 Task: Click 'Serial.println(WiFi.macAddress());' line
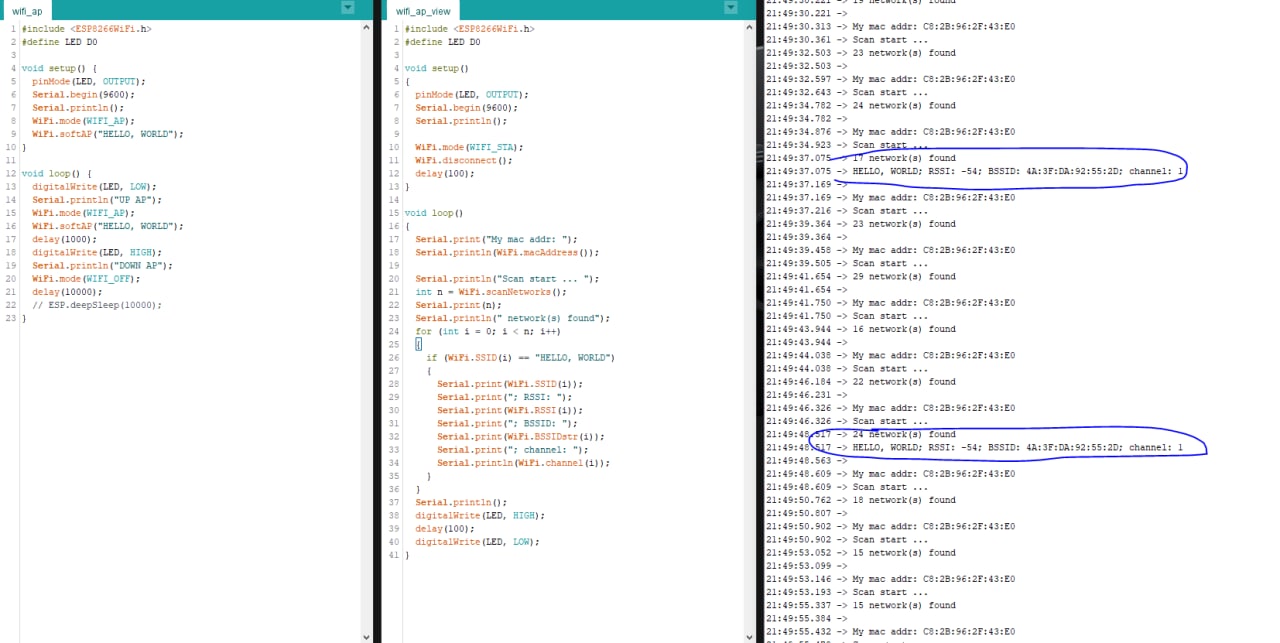tap(507, 252)
